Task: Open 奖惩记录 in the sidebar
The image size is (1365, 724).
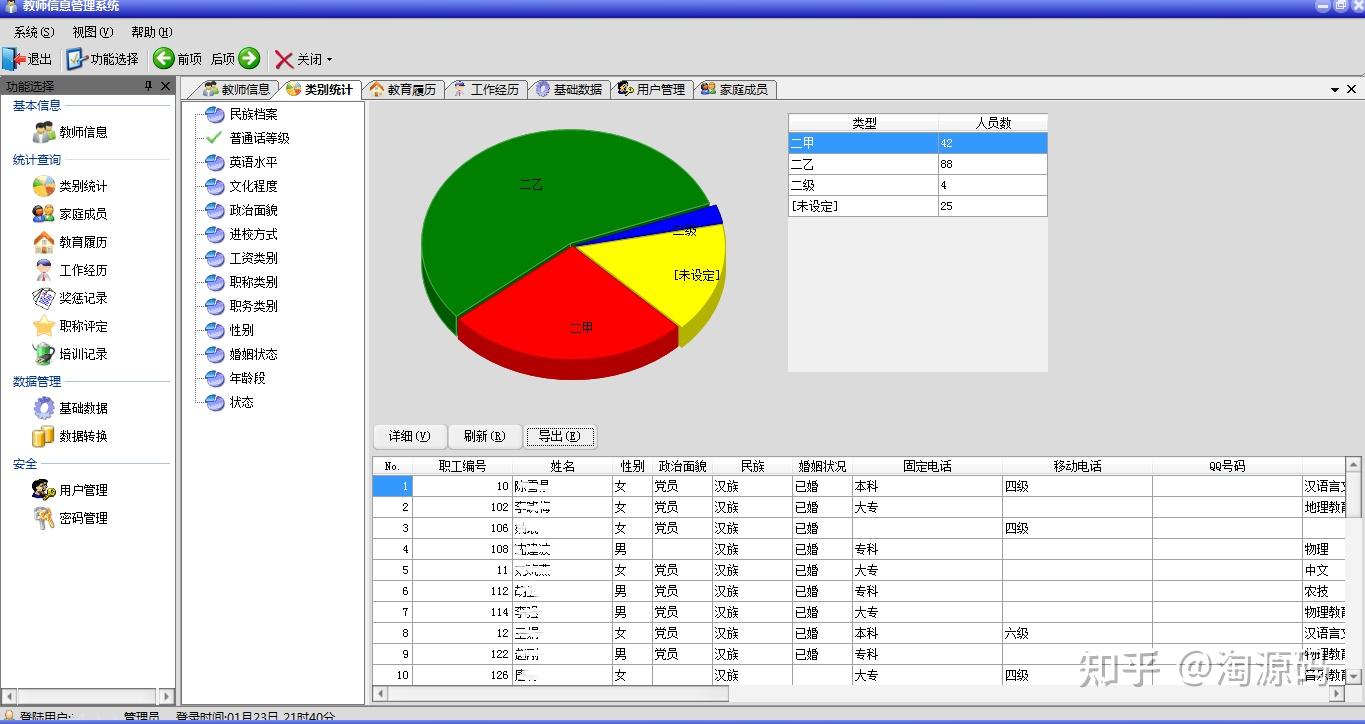Action: point(70,298)
